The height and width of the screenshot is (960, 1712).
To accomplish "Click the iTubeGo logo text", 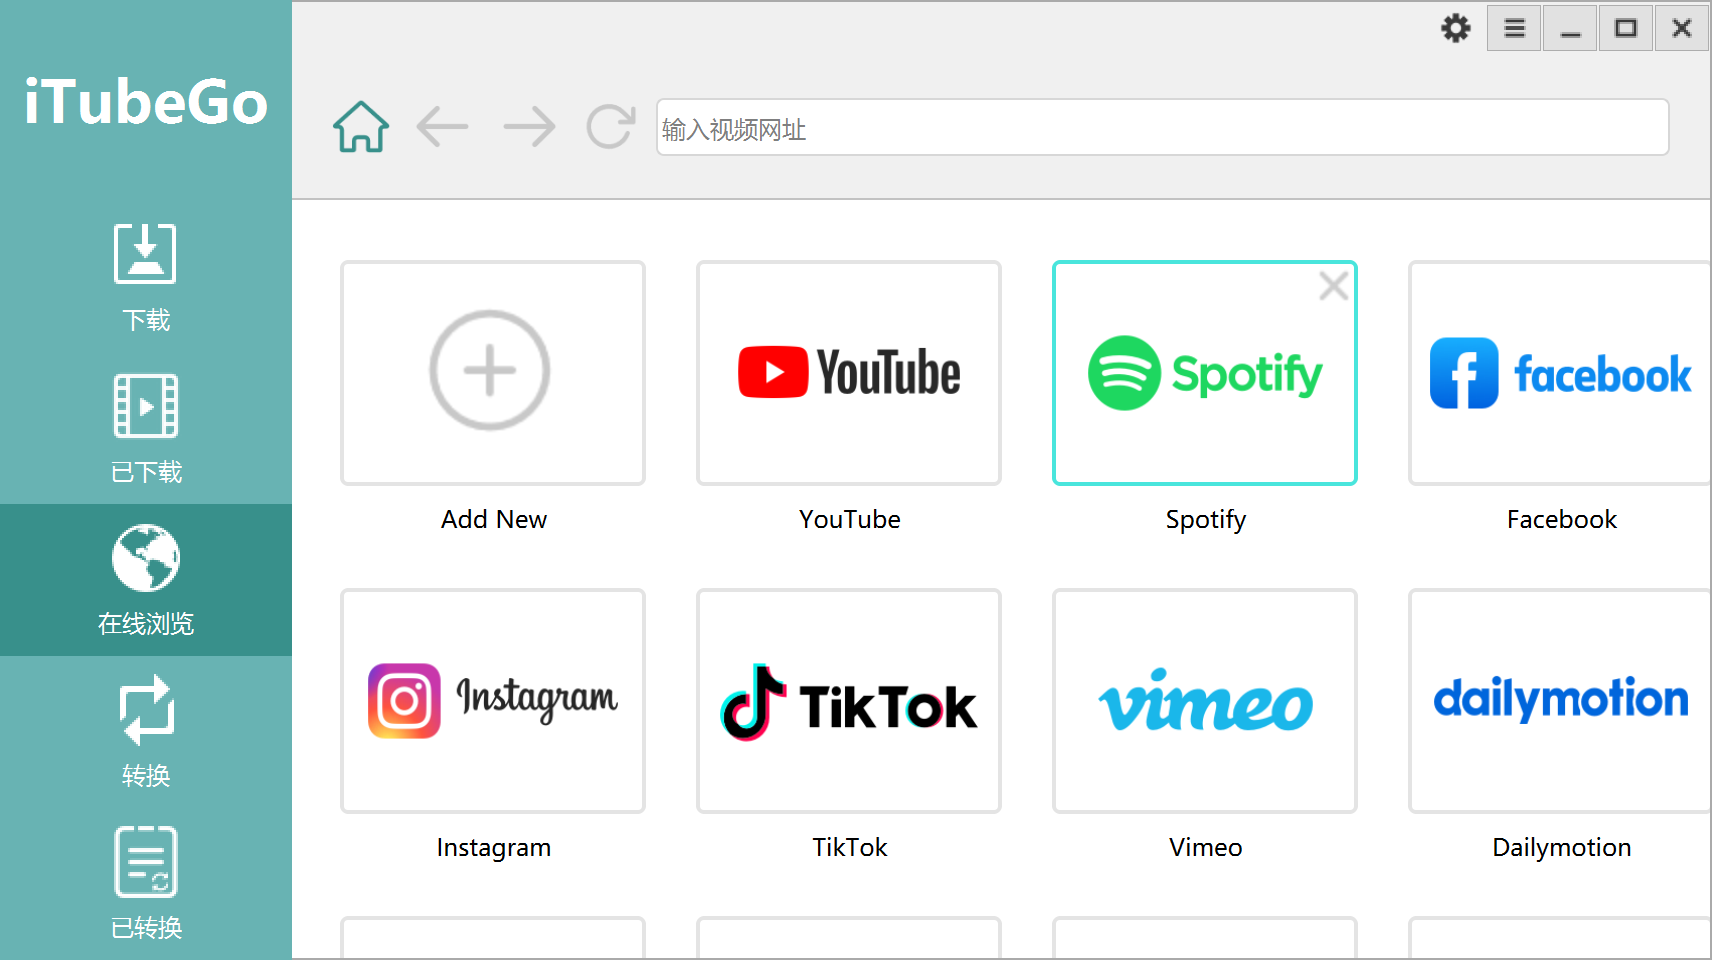I will (146, 102).
